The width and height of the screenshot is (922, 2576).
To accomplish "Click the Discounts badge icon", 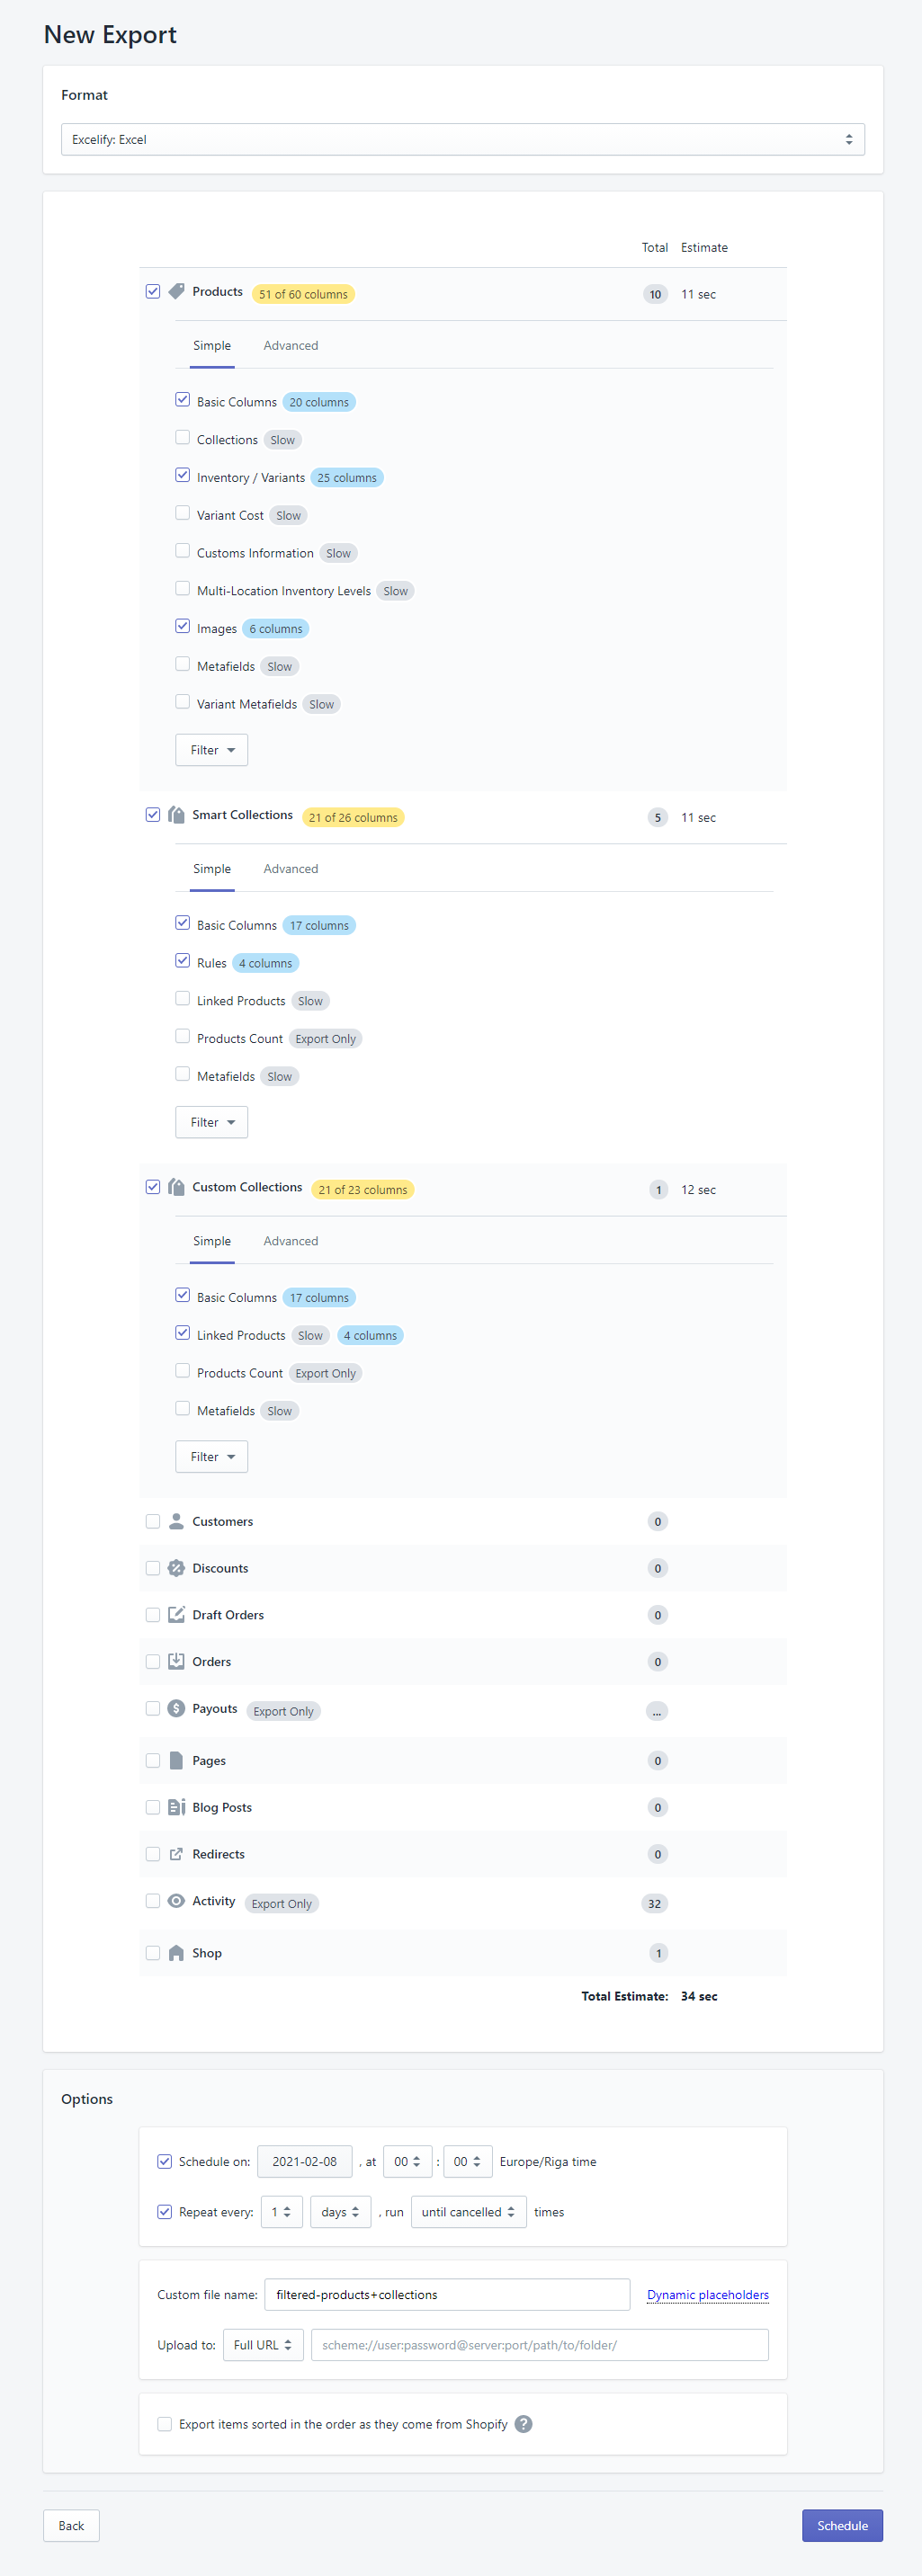I will [x=177, y=1568].
